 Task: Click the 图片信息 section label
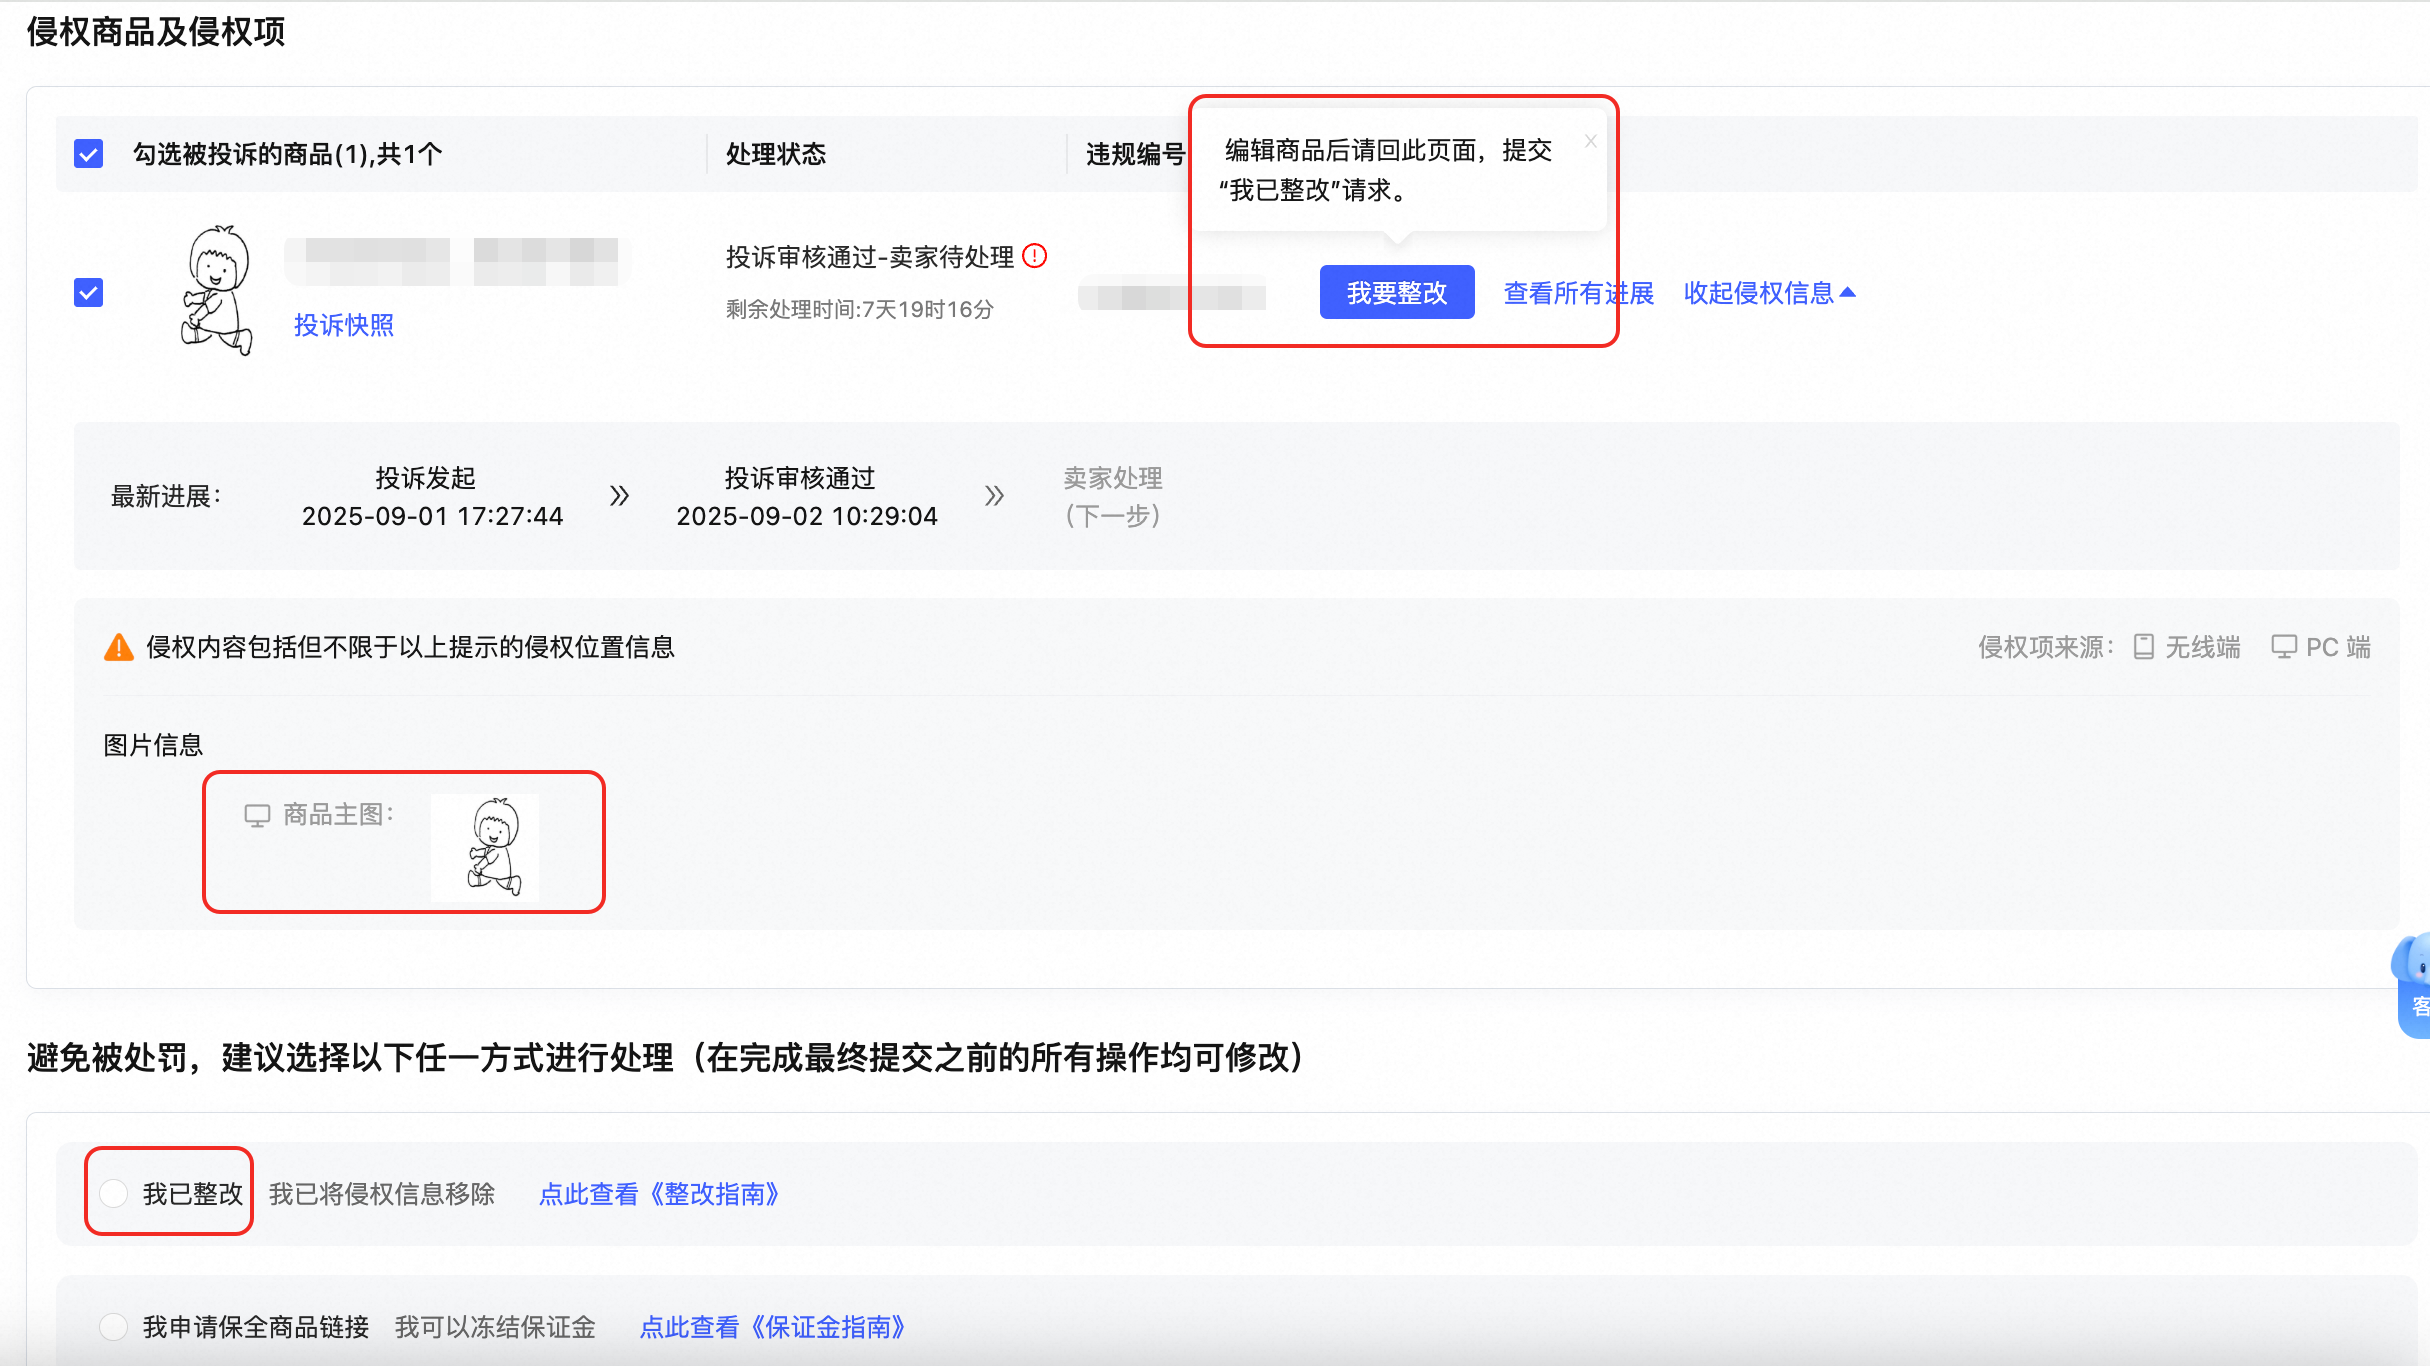coord(153,745)
